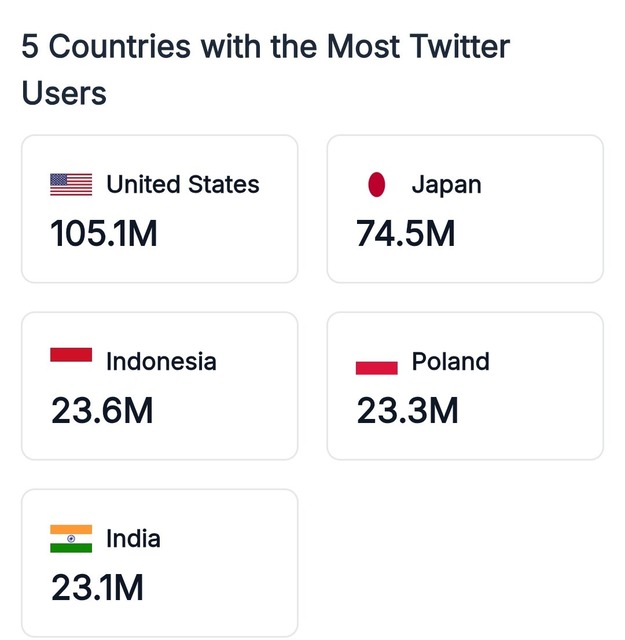Select the Poland country label
The image size is (625, 640).
pyautogui.click(x=451, y=361)
